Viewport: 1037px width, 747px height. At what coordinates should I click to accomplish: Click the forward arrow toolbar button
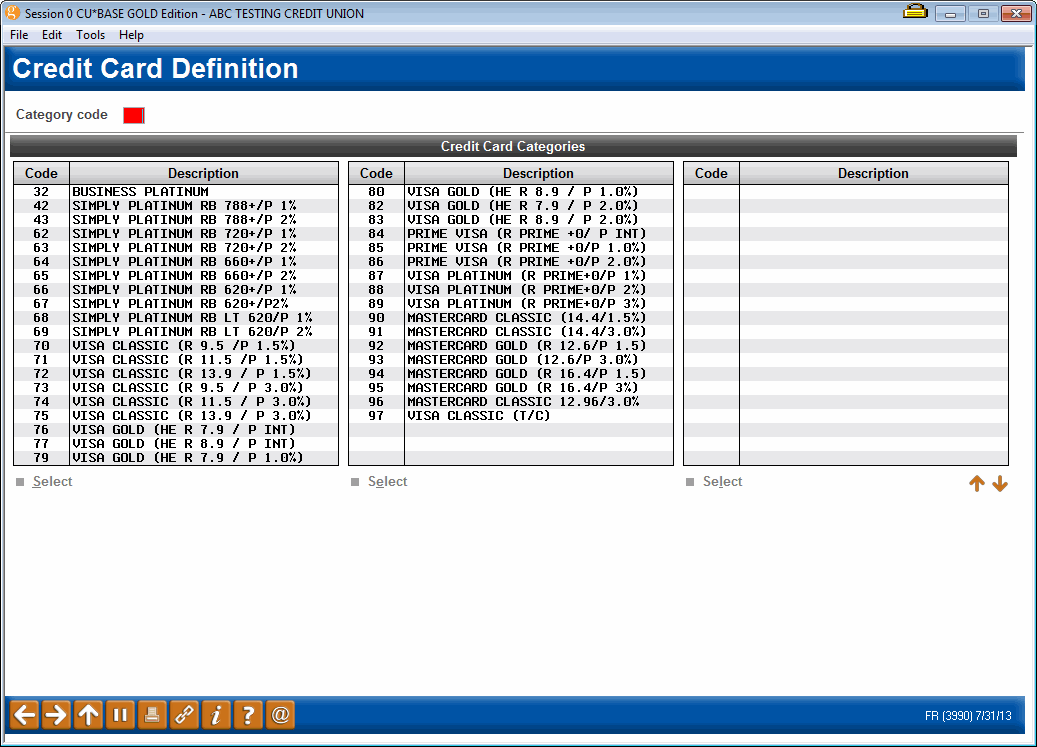56,714
